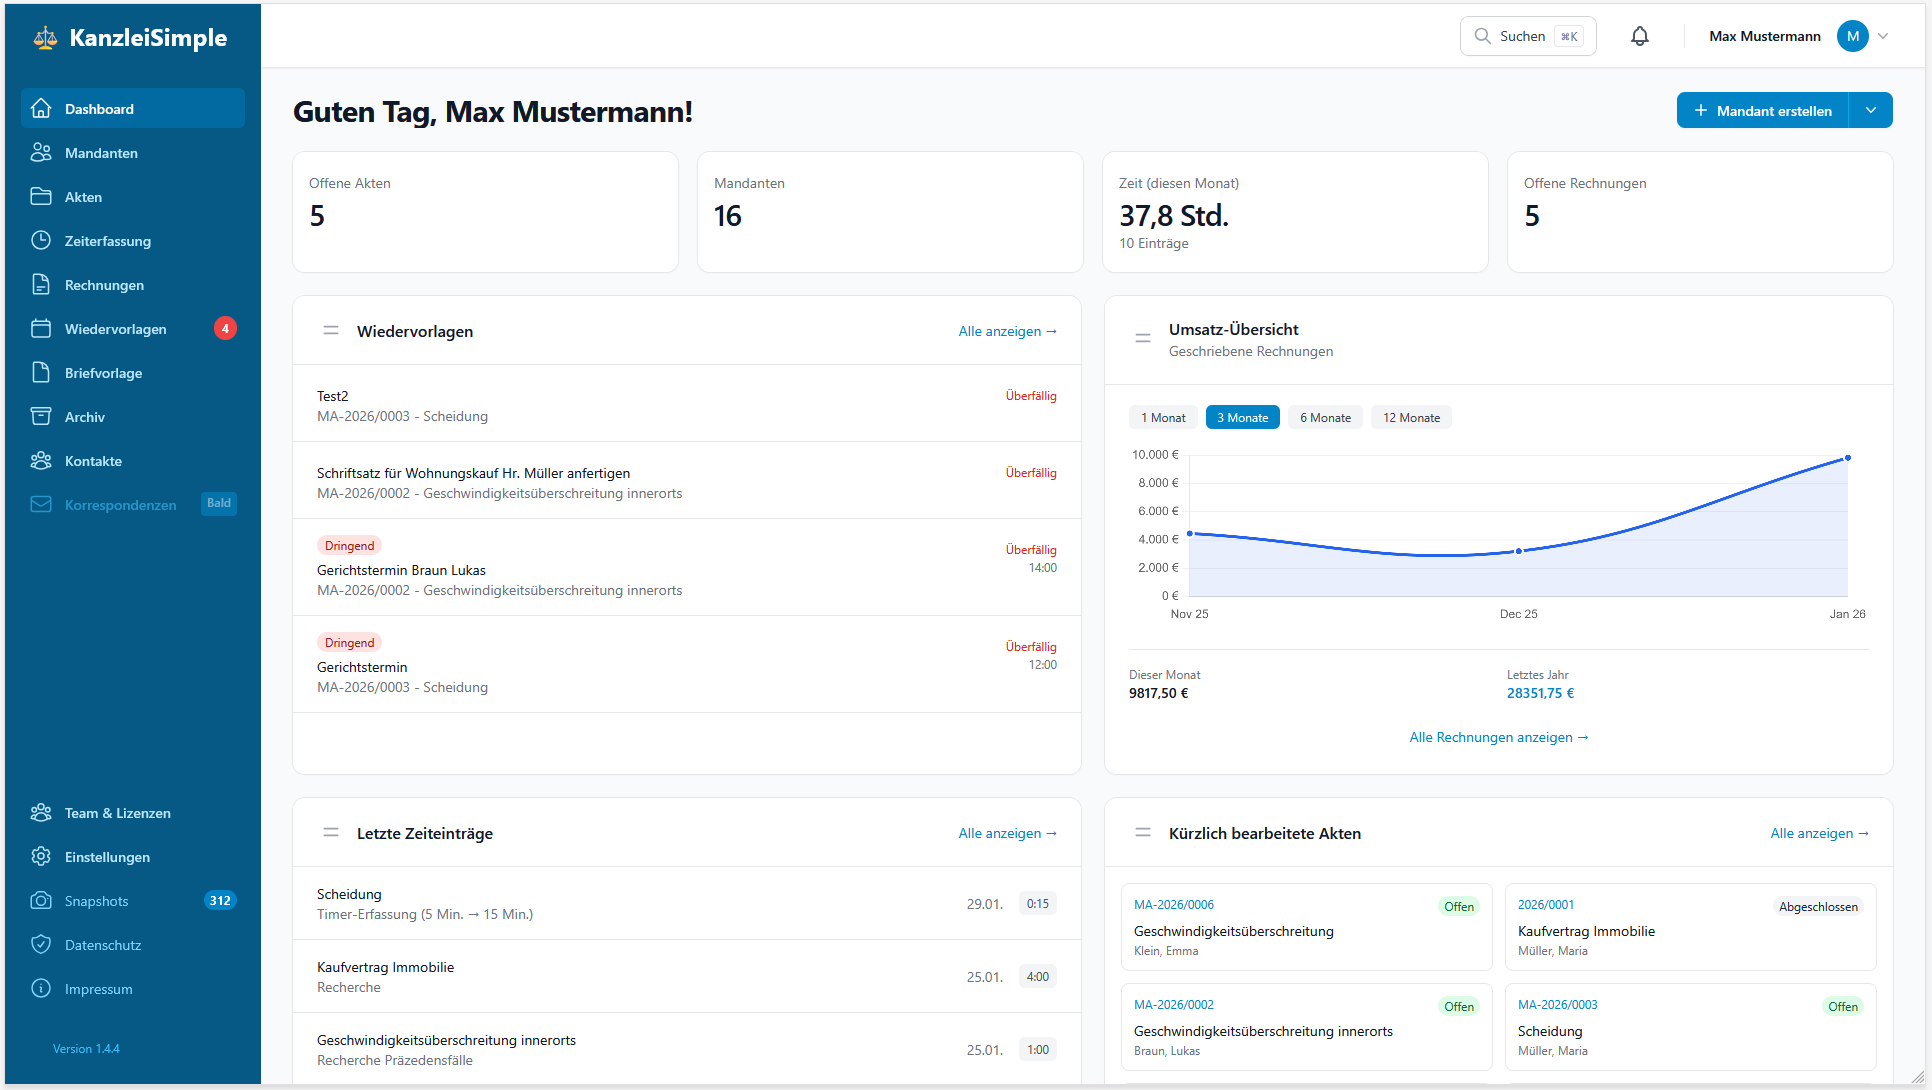Screen dimensions: 1932x1090
Task: Switch to the Dashboard menu item
Action: point(99,109)
